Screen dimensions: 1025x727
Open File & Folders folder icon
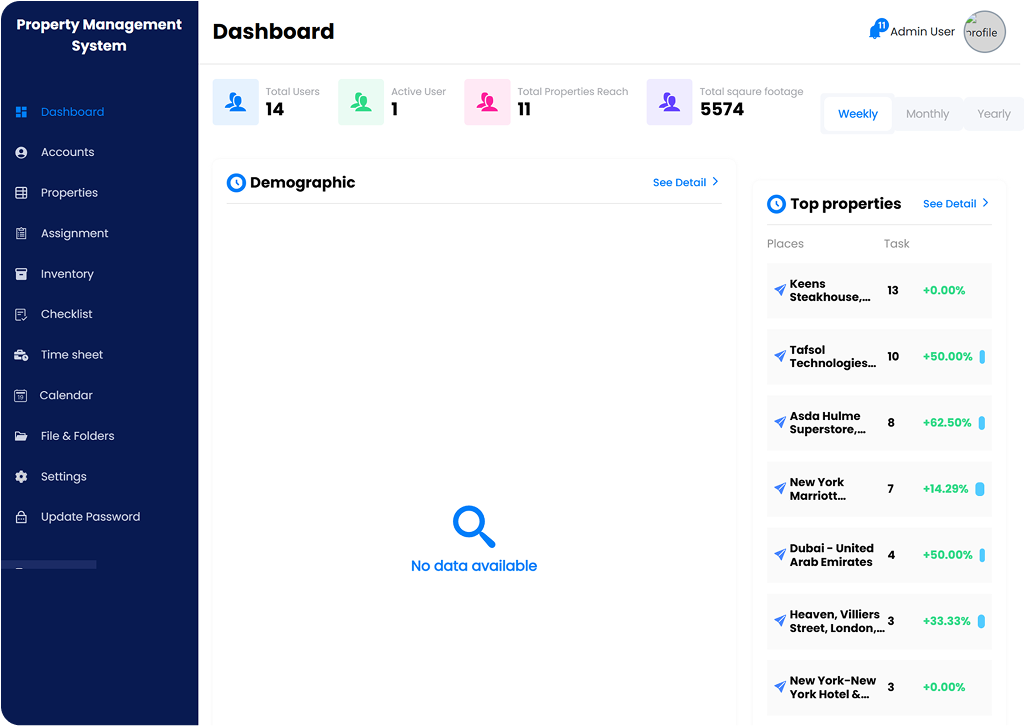(x=21, y=437)
